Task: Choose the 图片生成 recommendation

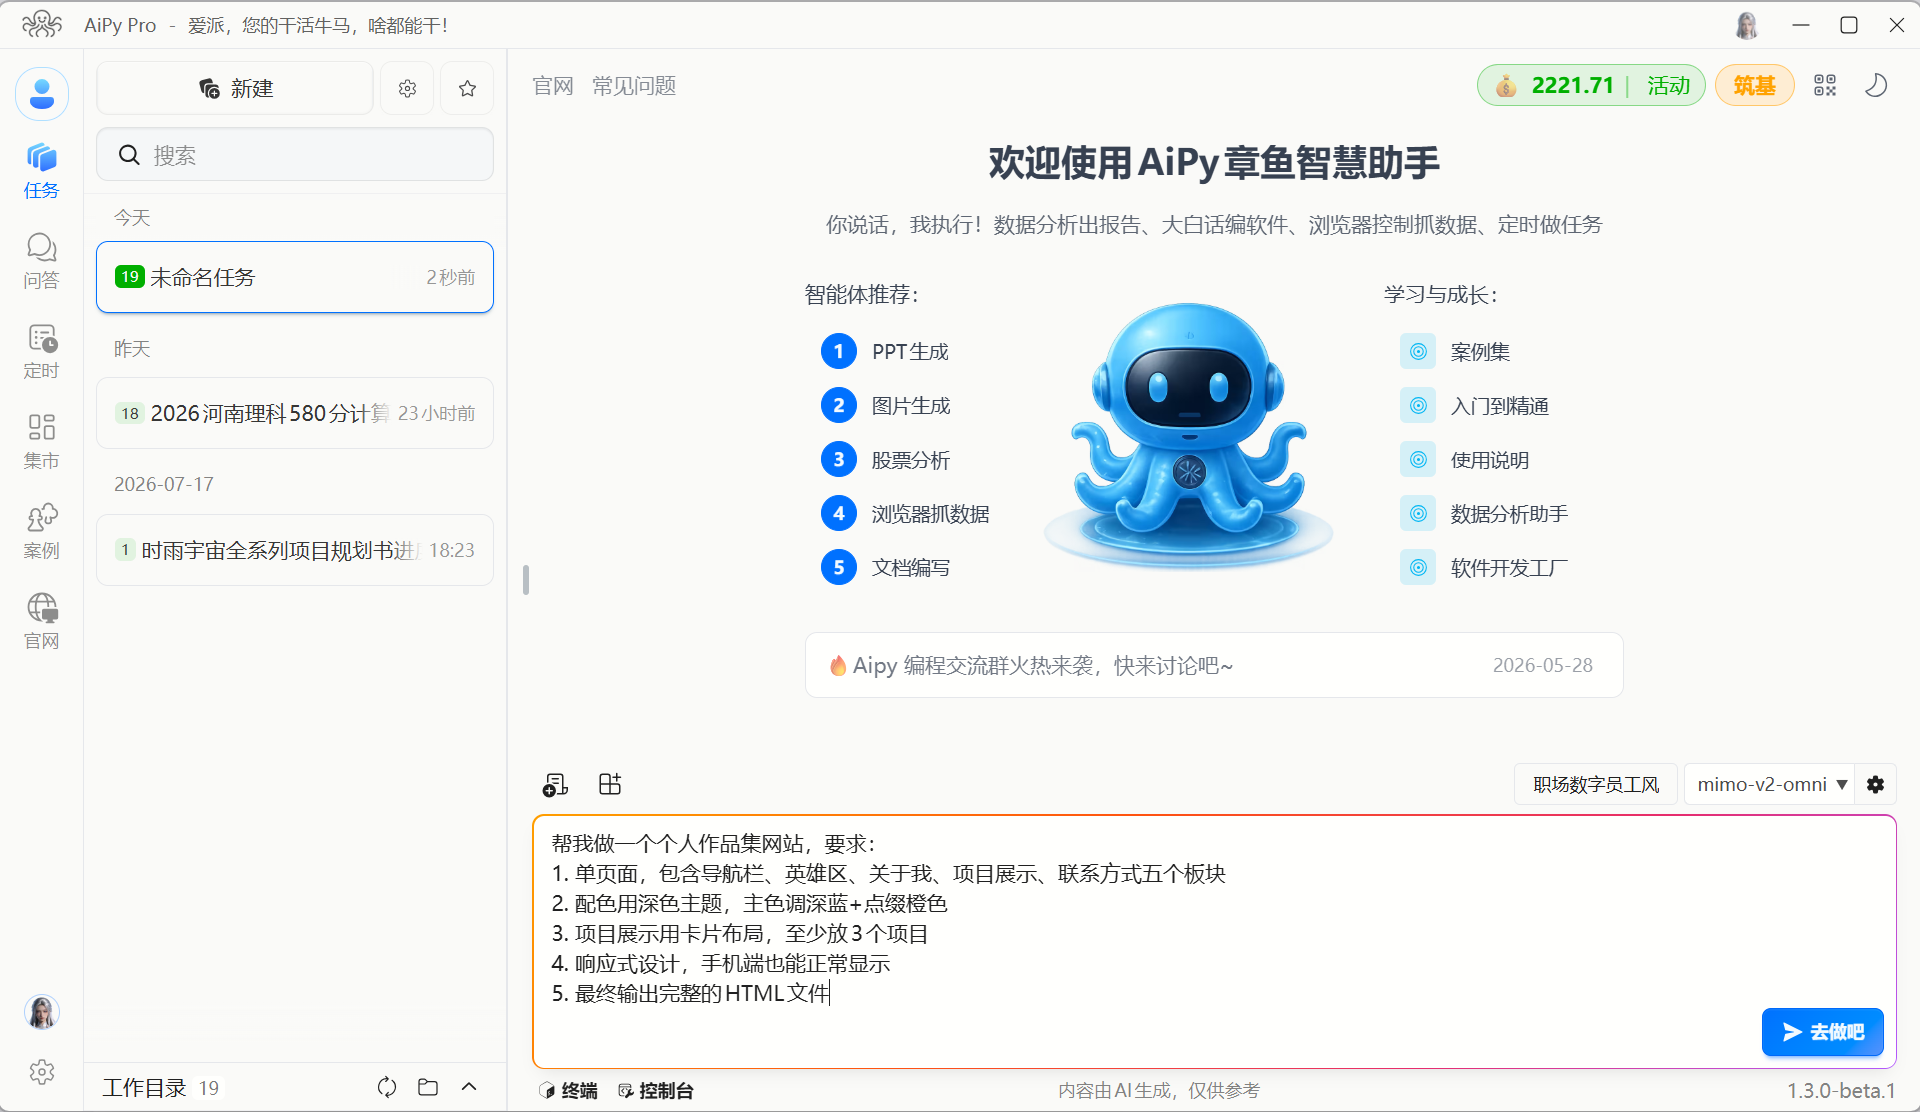Action: (x=886, y=405)
